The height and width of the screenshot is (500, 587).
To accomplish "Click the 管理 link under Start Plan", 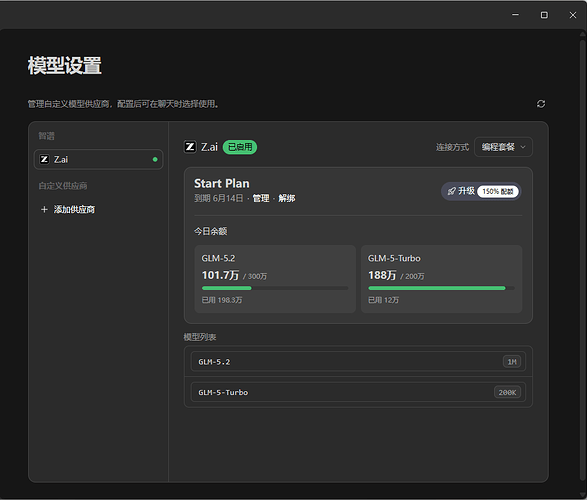I will click(x=261, y=198).
